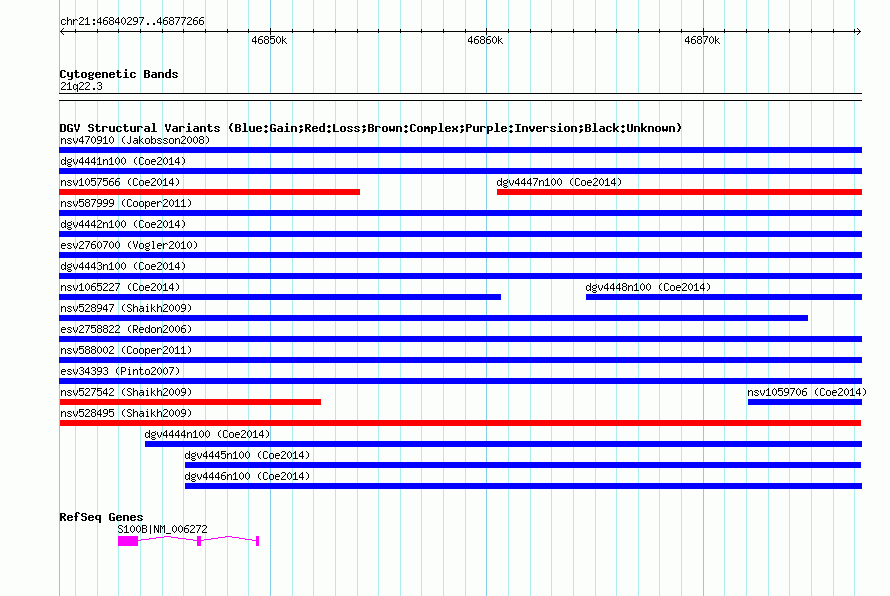The height and width of the screenshot is (596, 890).
Task: Open dgv4445n100 (Coe2014) label
Action: click(247, 455)
